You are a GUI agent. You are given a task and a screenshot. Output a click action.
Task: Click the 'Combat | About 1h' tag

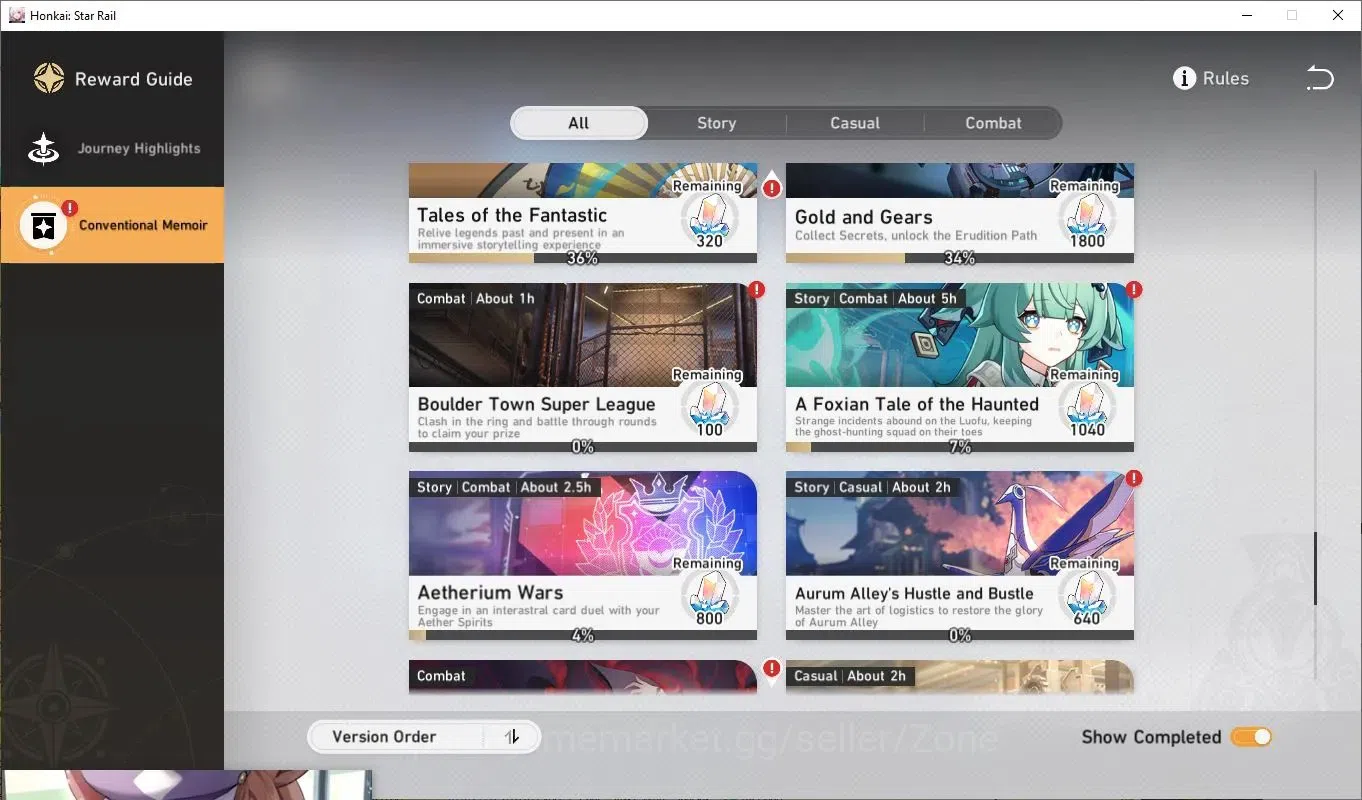476,298
